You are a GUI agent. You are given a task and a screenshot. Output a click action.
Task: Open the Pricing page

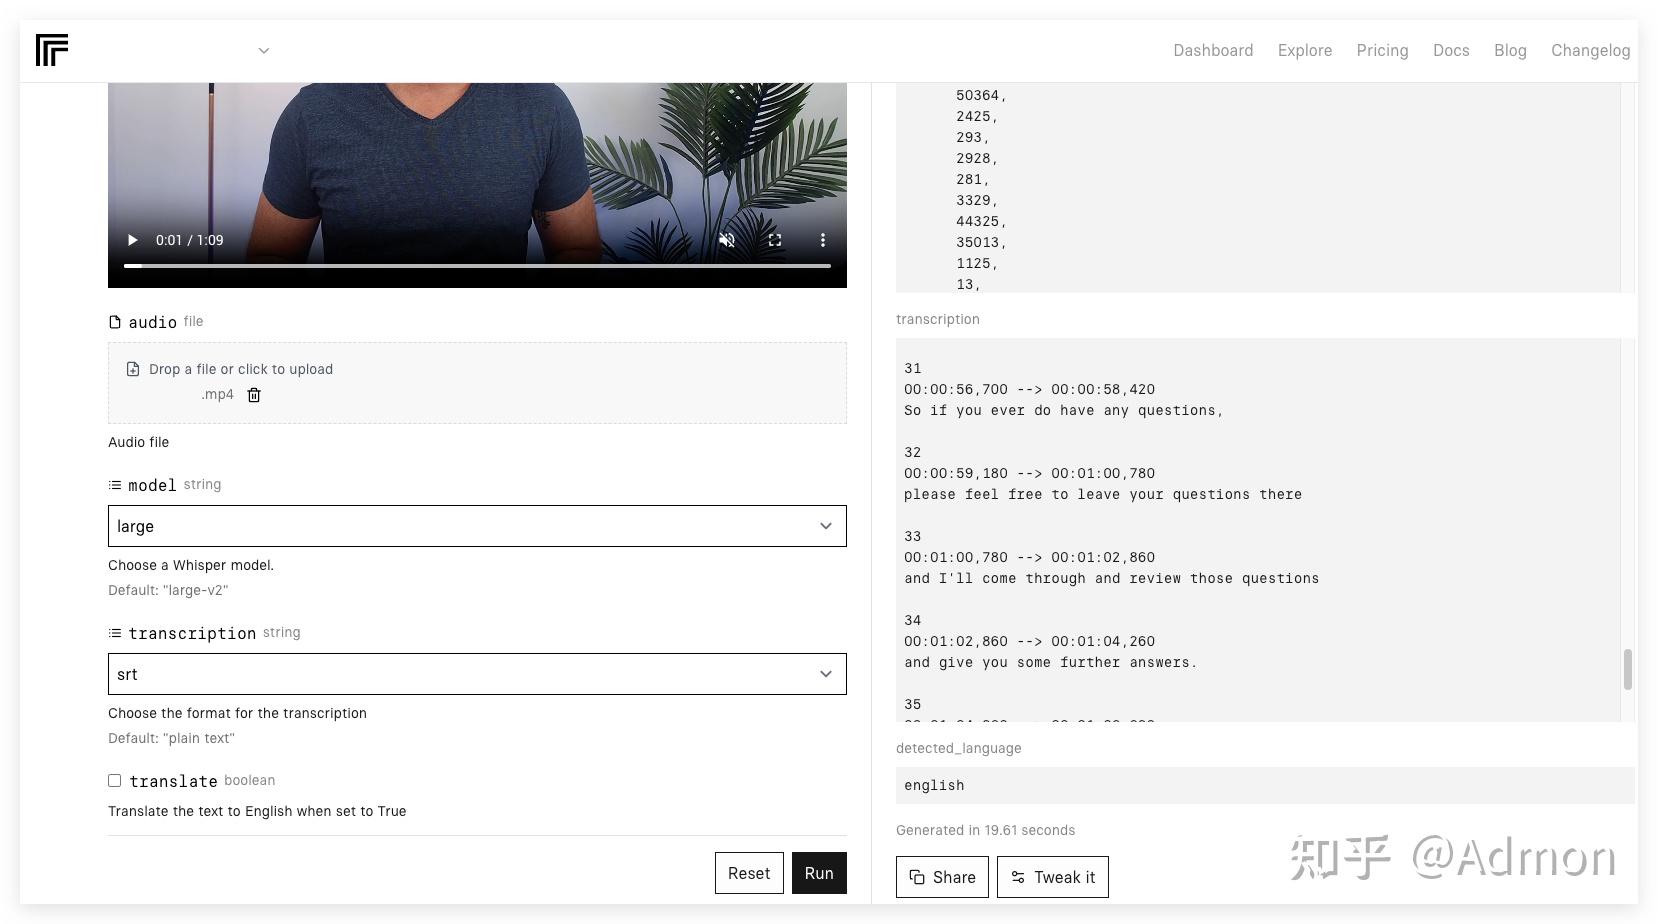[1382, 50]
